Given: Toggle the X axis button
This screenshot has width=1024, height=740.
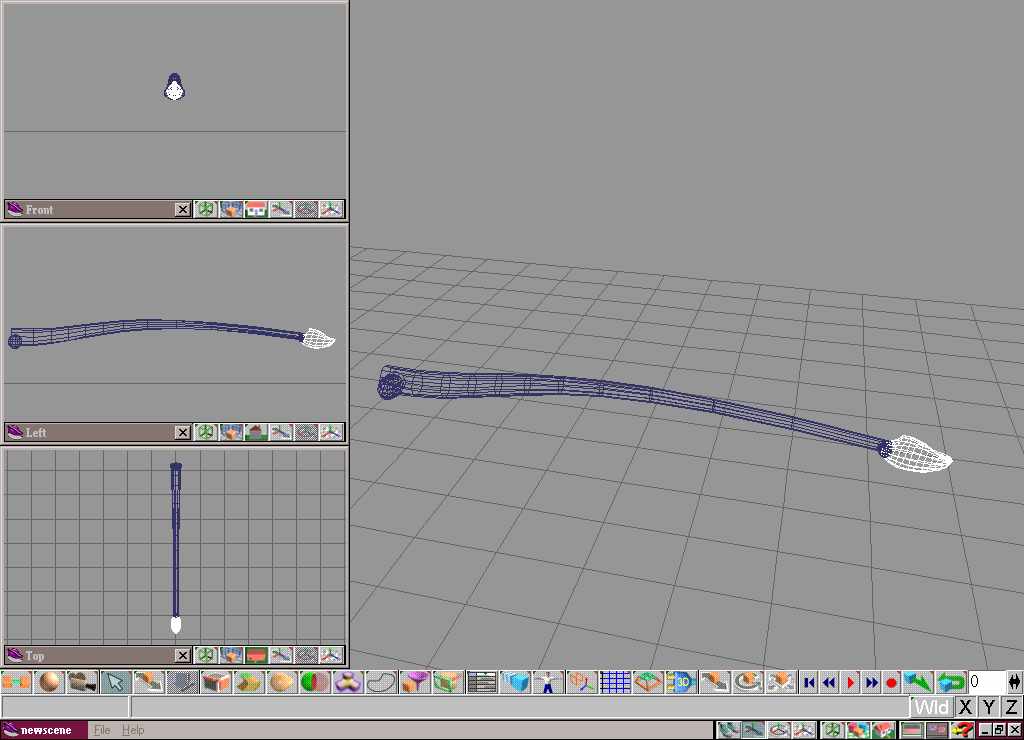Looking at the screenshot, I should point(965,707).
